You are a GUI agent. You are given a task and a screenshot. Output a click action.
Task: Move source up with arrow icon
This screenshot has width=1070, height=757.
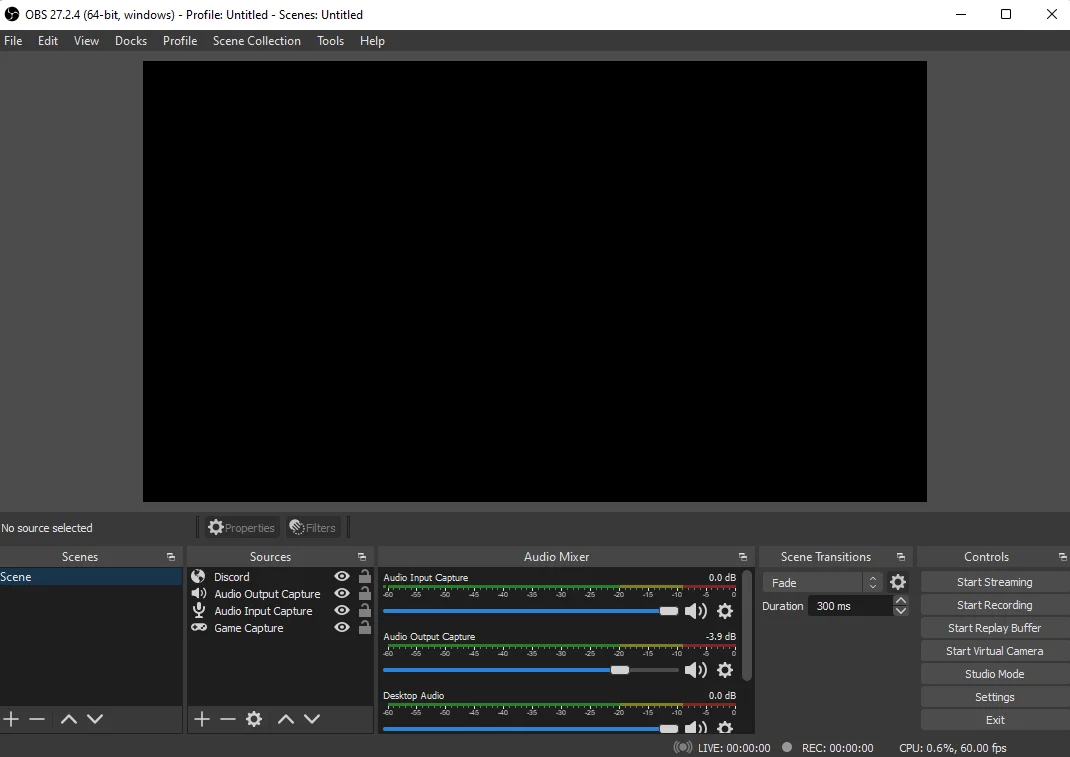(286, 719)
